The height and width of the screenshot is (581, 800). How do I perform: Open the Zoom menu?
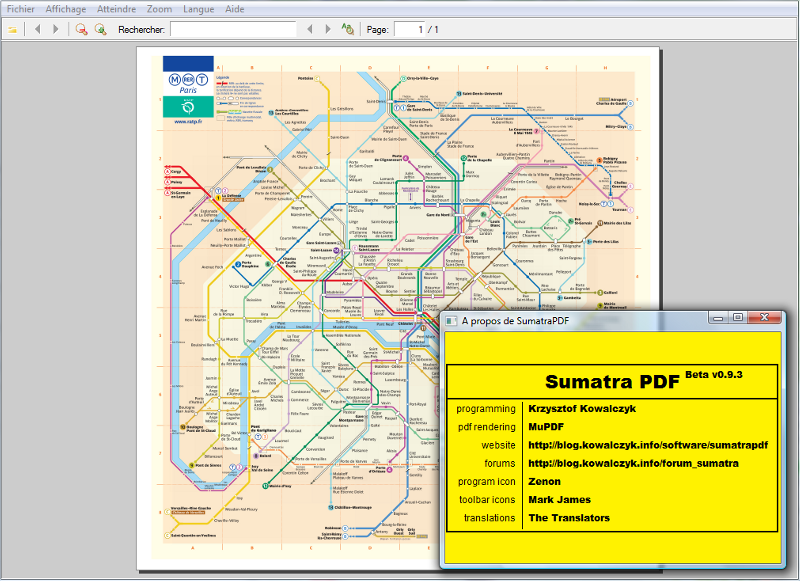(159, 9)
